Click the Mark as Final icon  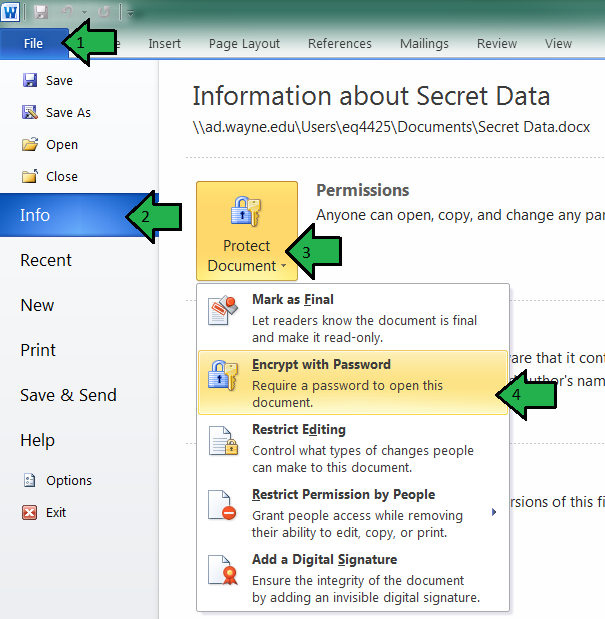(223, 311)
